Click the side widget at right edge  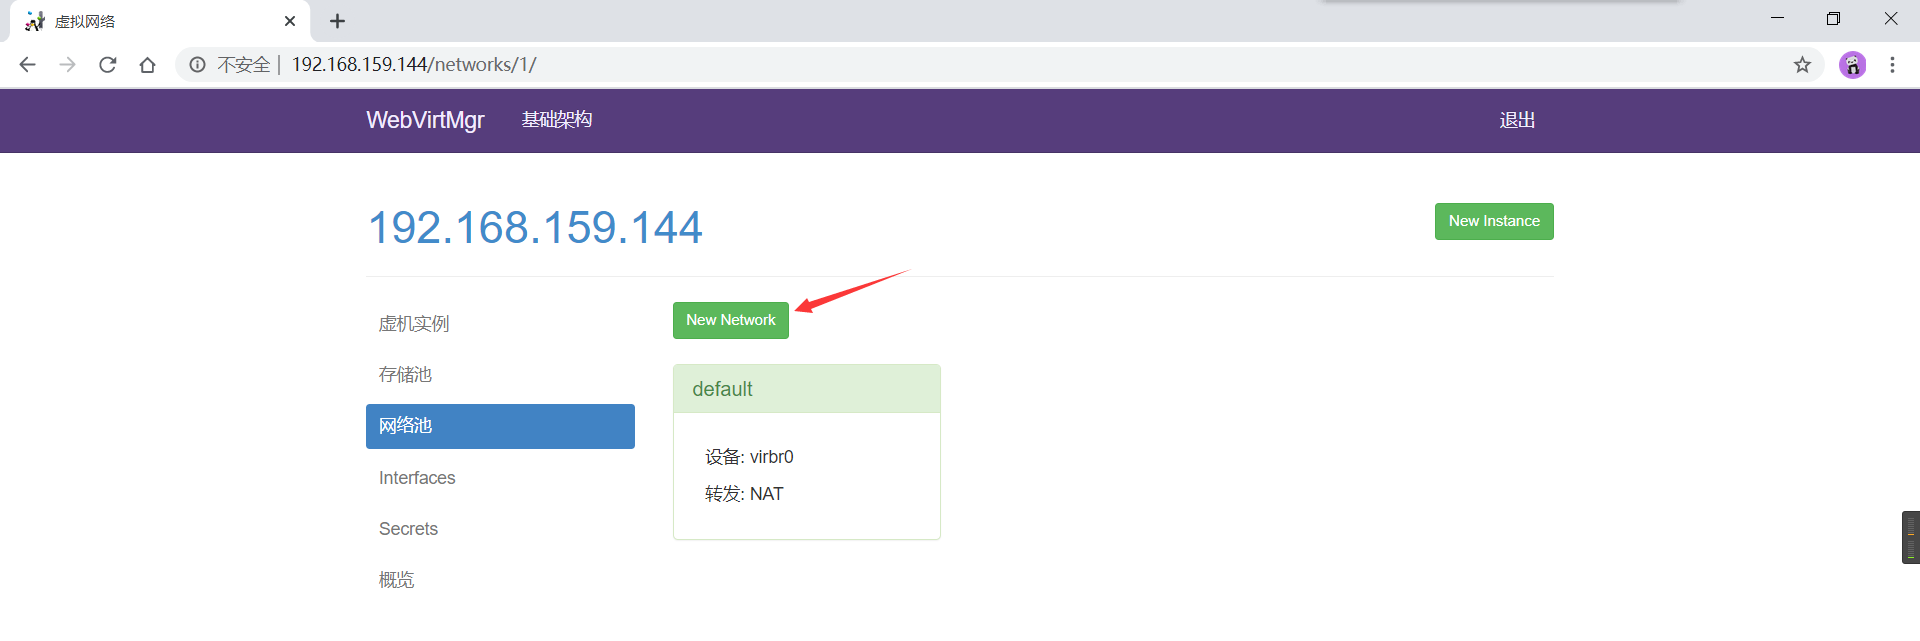(x=1911, y=538)
